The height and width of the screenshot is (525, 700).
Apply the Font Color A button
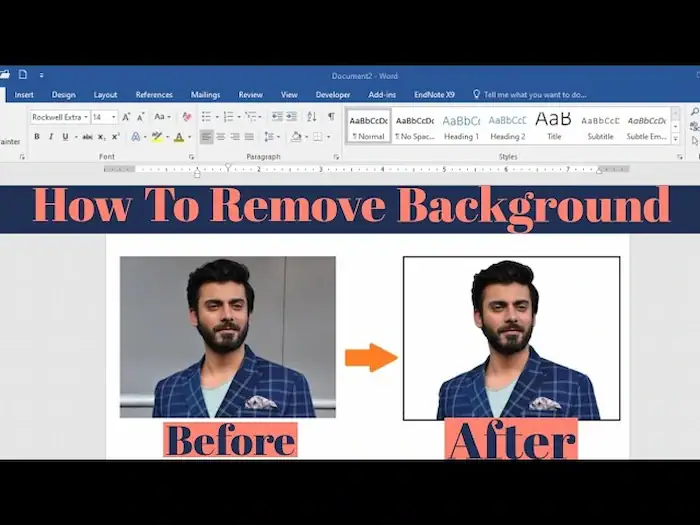click(x=179, y=137)
